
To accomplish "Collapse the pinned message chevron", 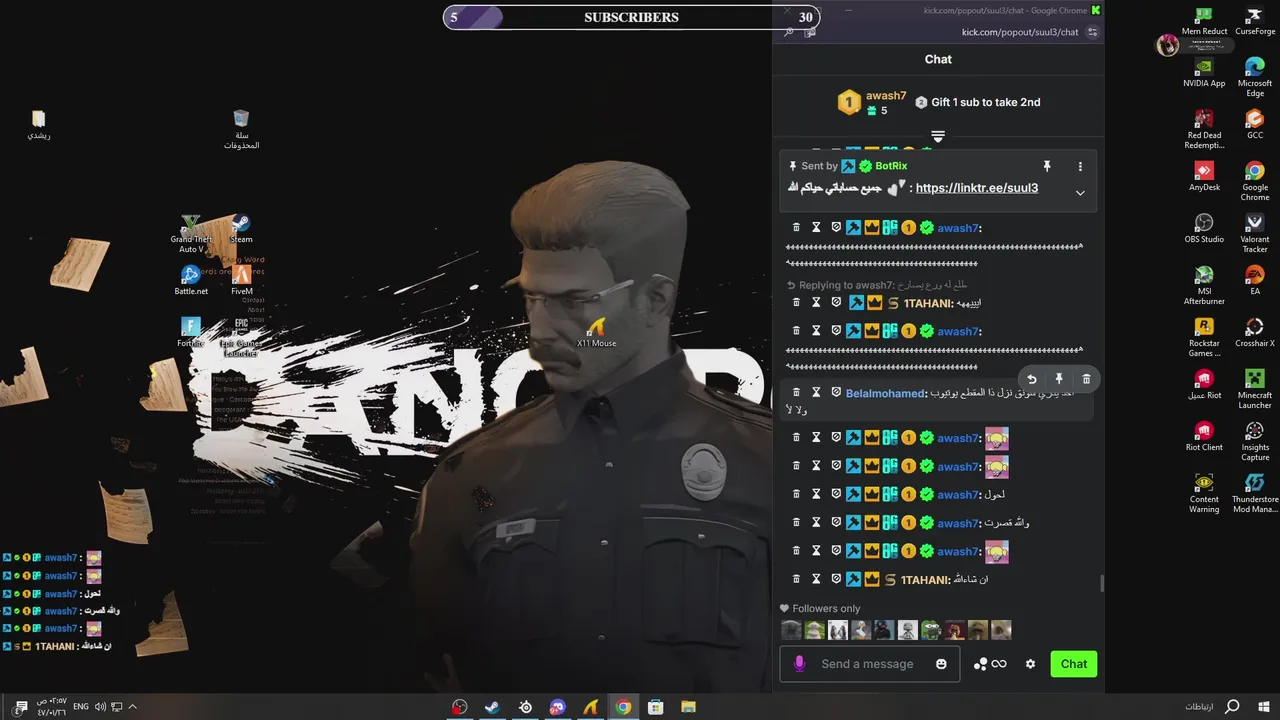I will pos(1080,193).
